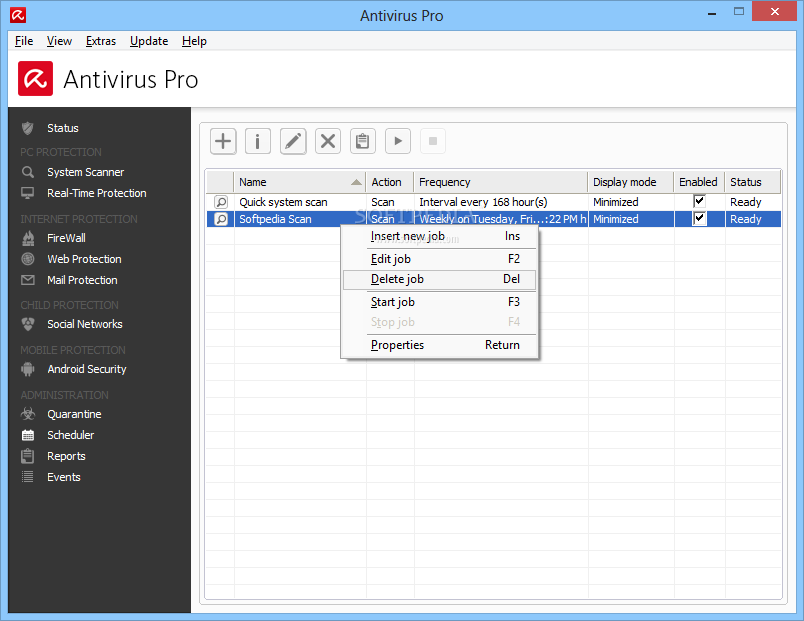Go to Web Protection
Image resolution: width=804 pixels, height=621 pixels.
click(85, 259)
